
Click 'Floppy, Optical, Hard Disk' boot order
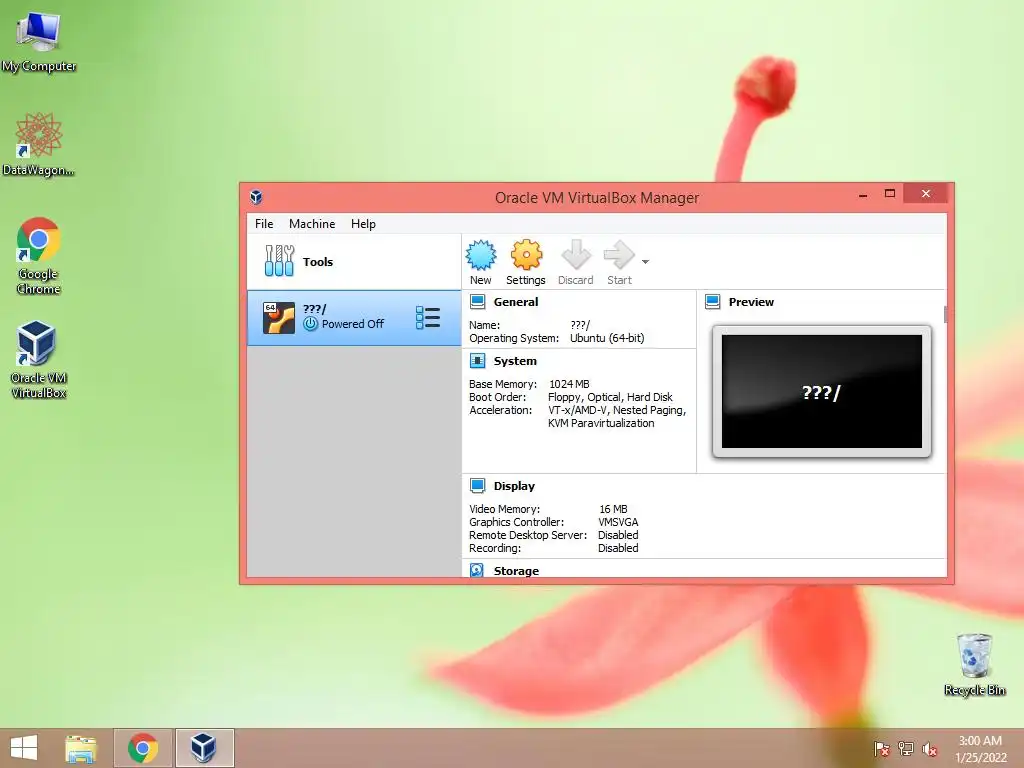(x=610, y=397)
